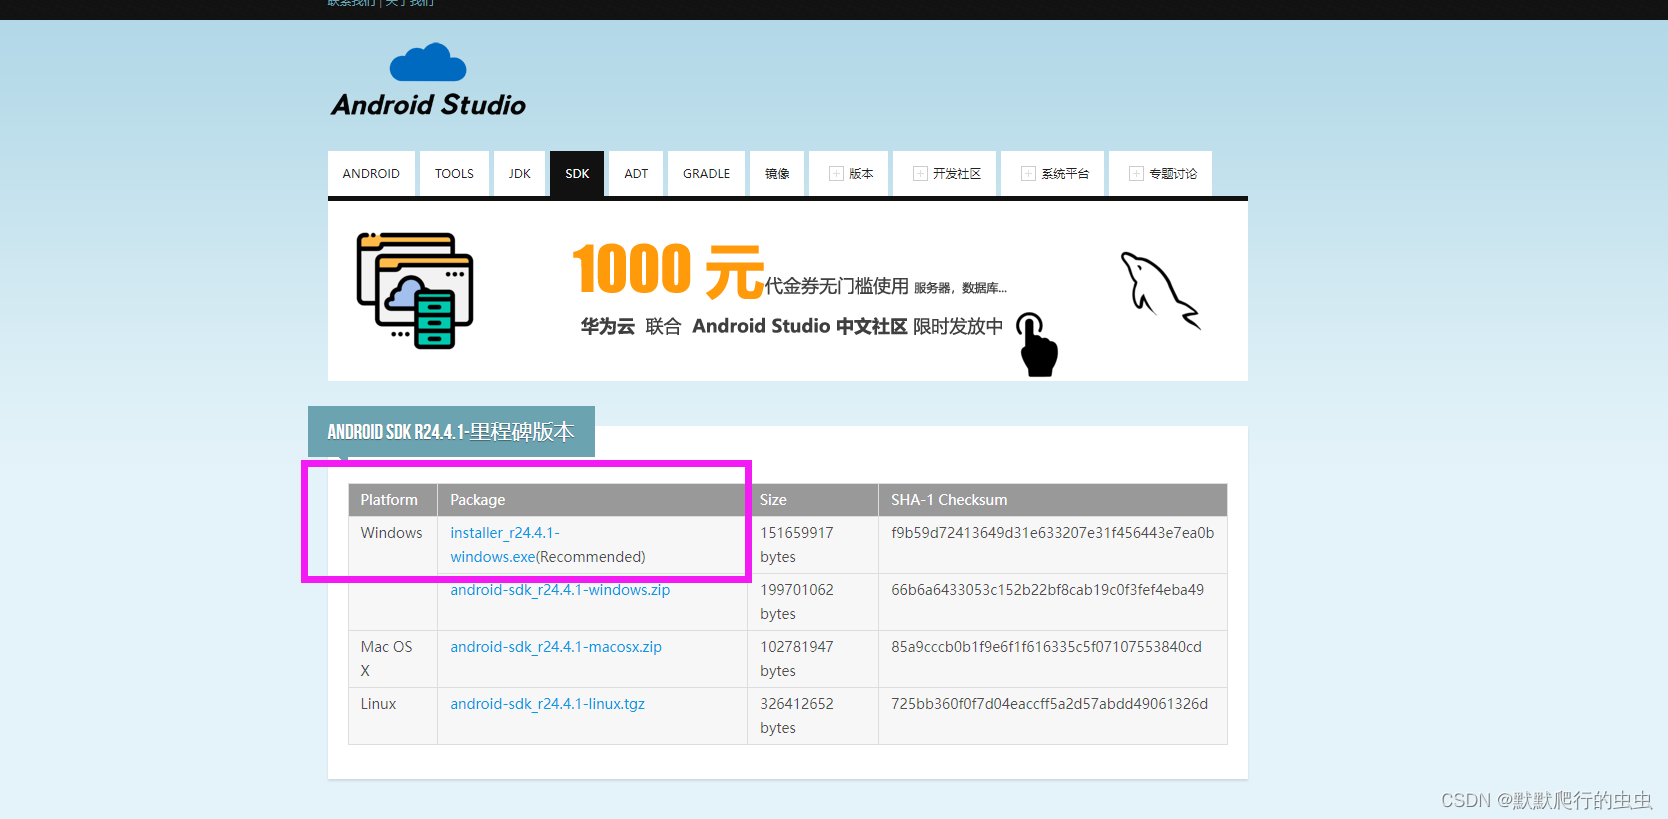Click the 1000 元 voucher banner text
The image size is (1668, 819).
(x=668, y=270)
